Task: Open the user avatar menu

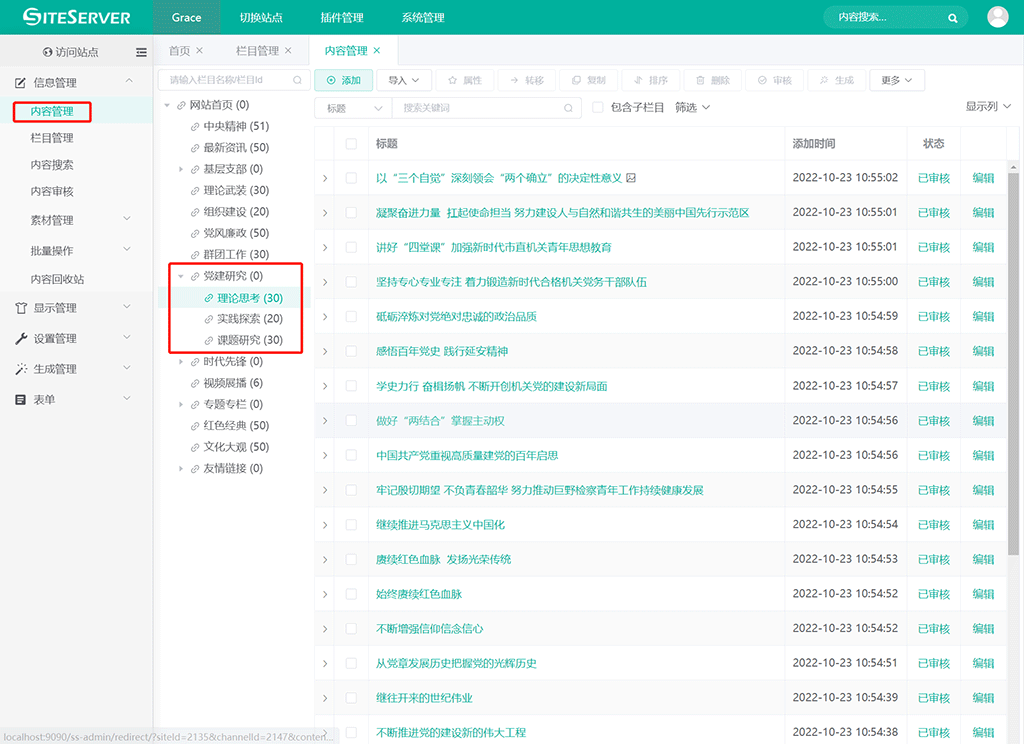Action: pos(997,17)
